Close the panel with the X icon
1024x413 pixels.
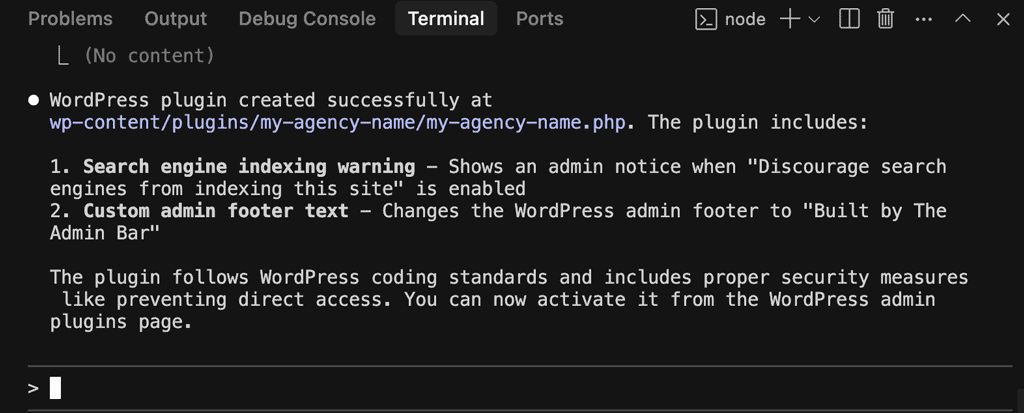coord(1003,20)
